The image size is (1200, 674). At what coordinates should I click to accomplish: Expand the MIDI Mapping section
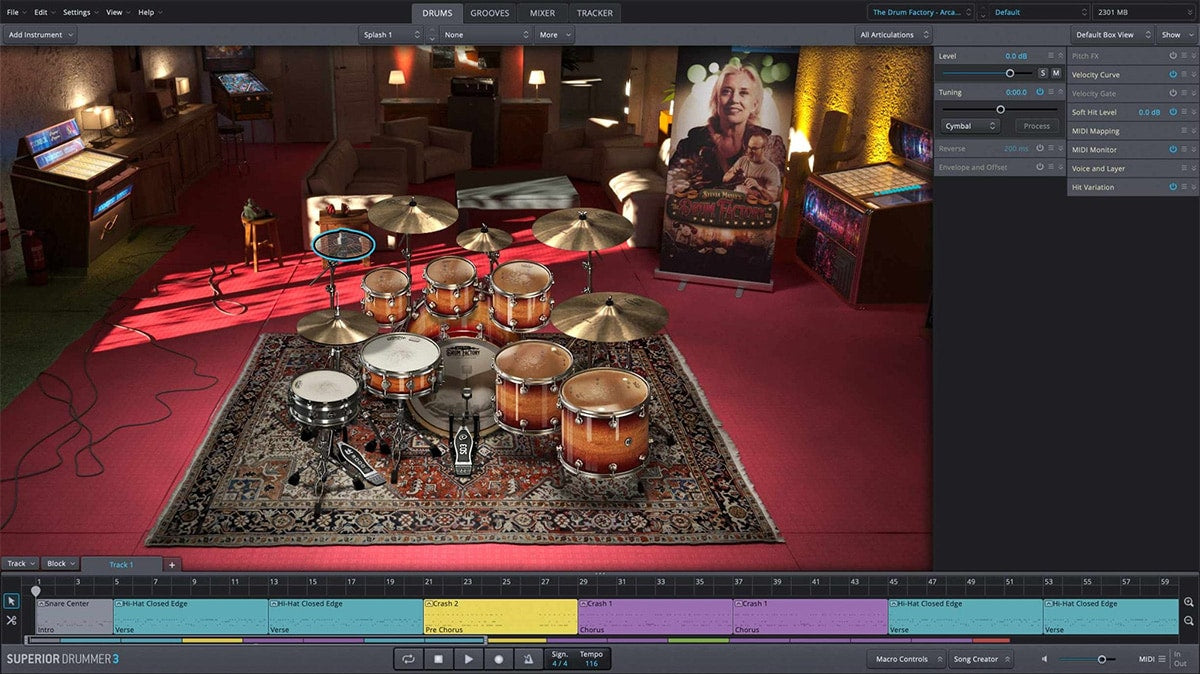pos(1192,131)
